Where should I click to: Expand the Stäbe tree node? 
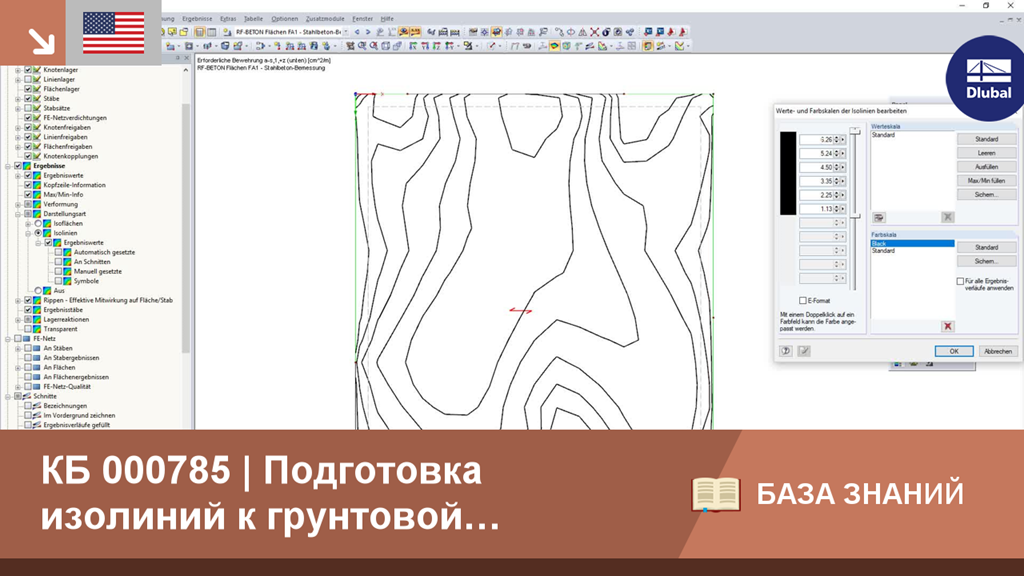(x=18, y=99)
